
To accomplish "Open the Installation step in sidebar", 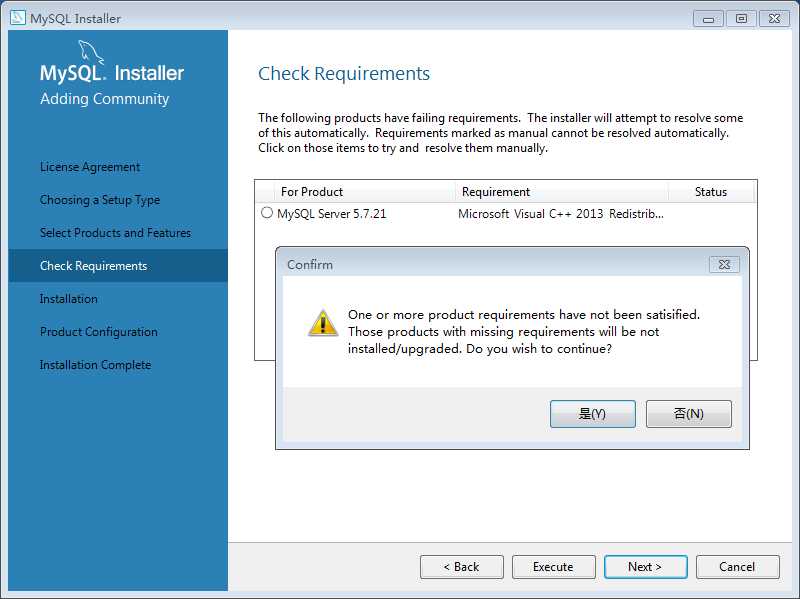I will tap(68, 299).
